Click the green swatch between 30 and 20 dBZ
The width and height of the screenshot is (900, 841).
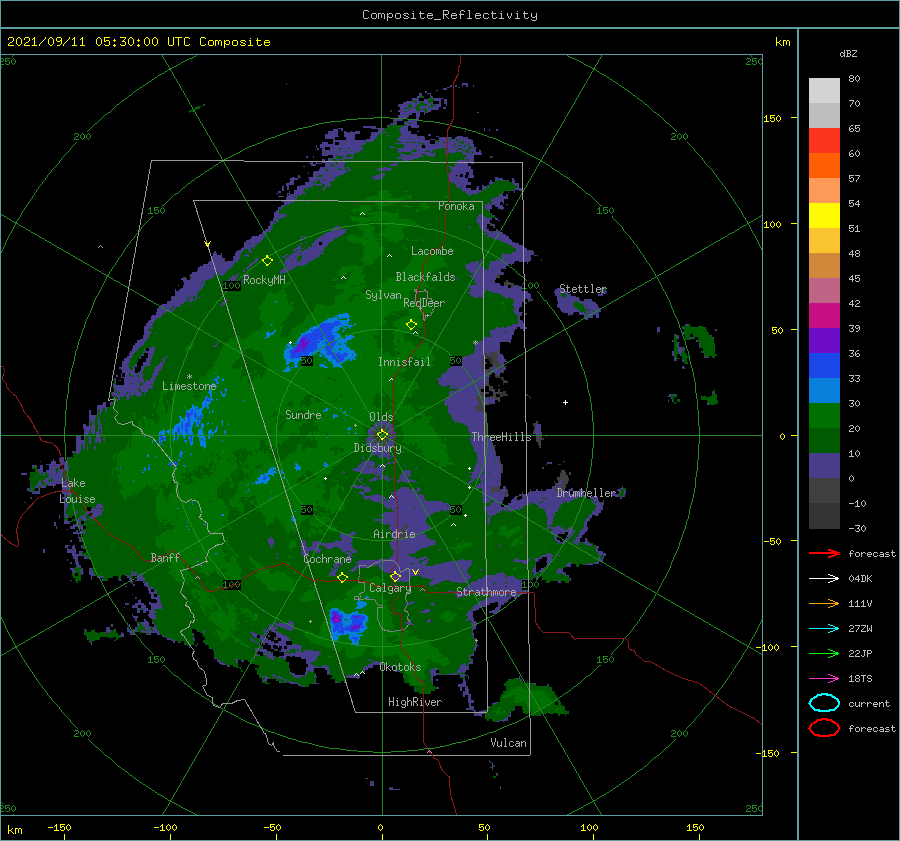pos(824,416)
